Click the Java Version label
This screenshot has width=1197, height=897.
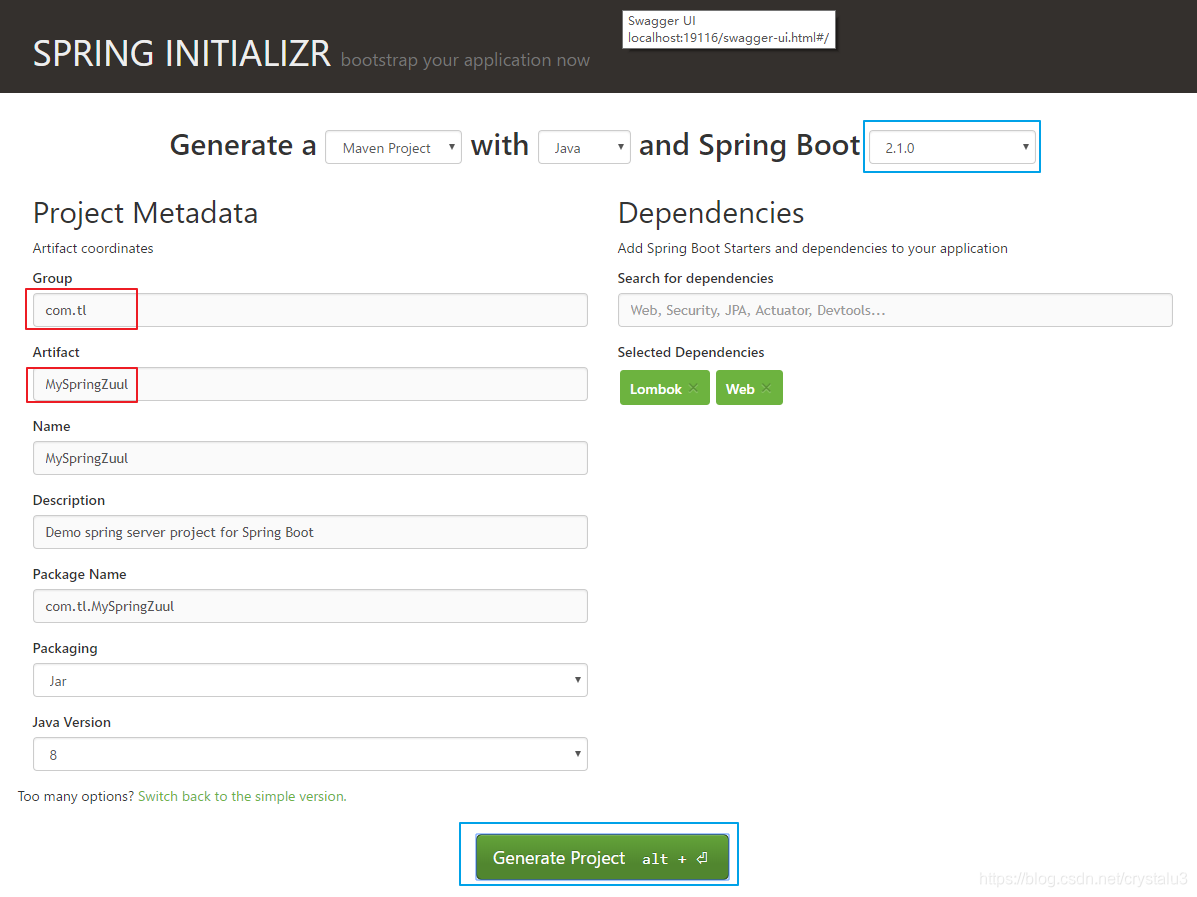[72, 722]
